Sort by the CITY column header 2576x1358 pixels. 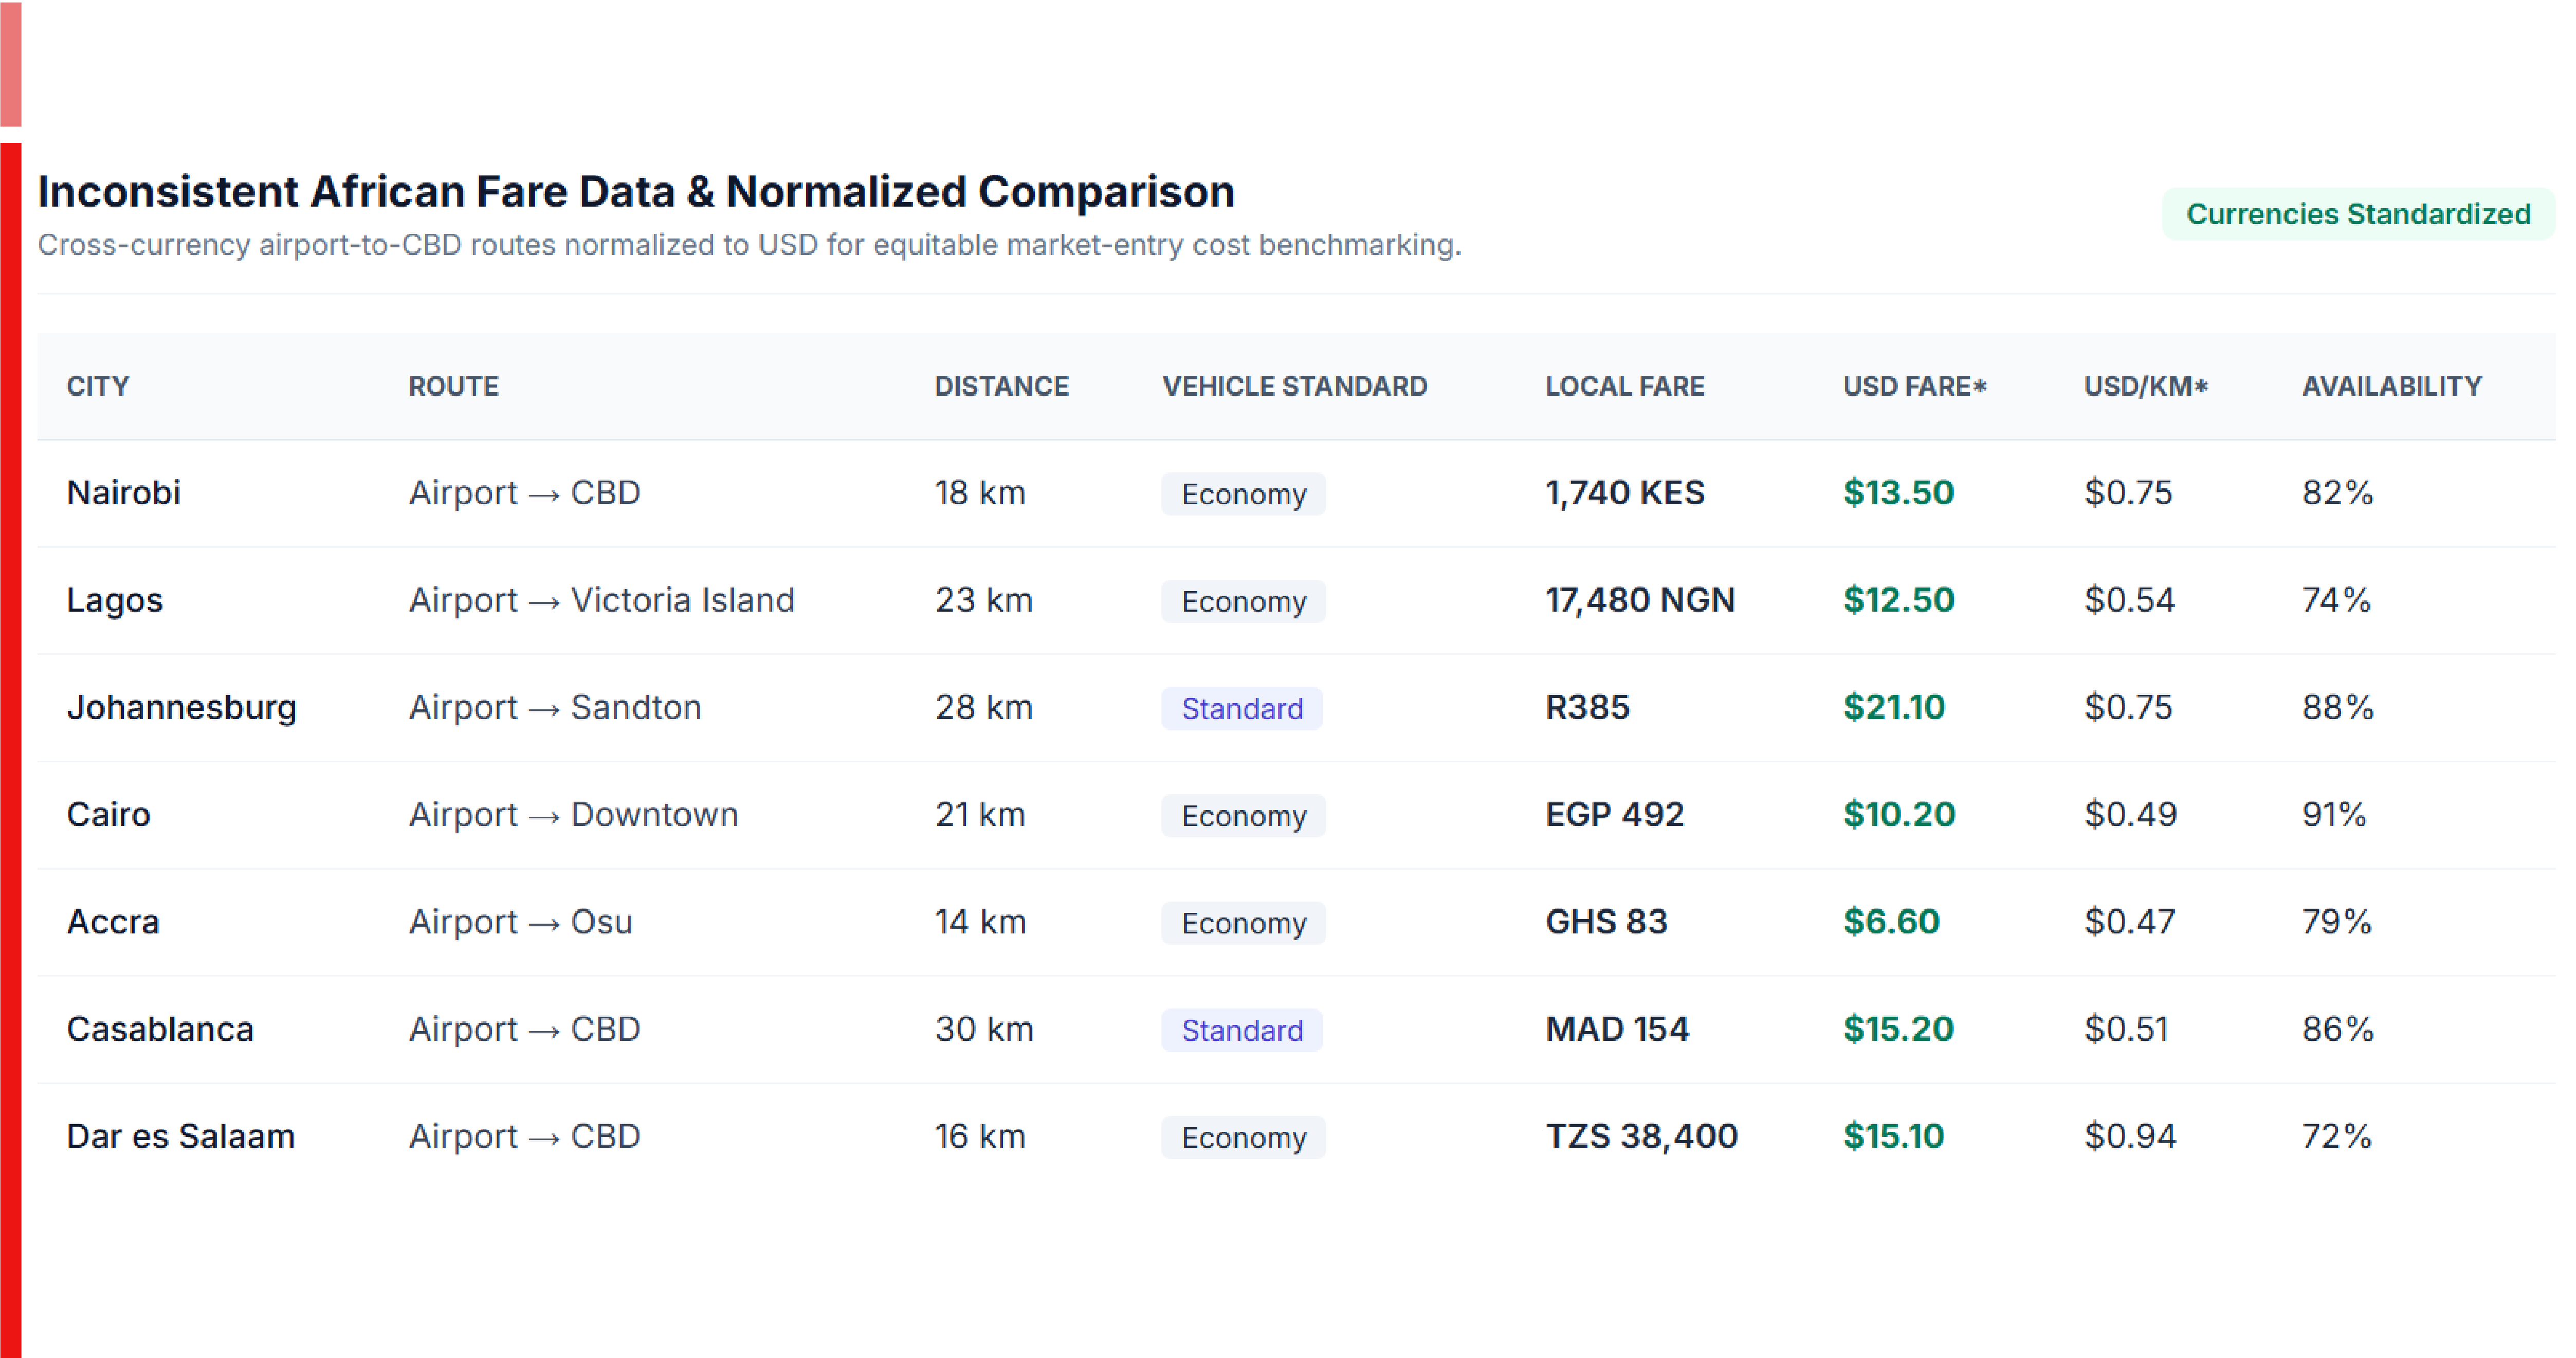pos(98,386)
